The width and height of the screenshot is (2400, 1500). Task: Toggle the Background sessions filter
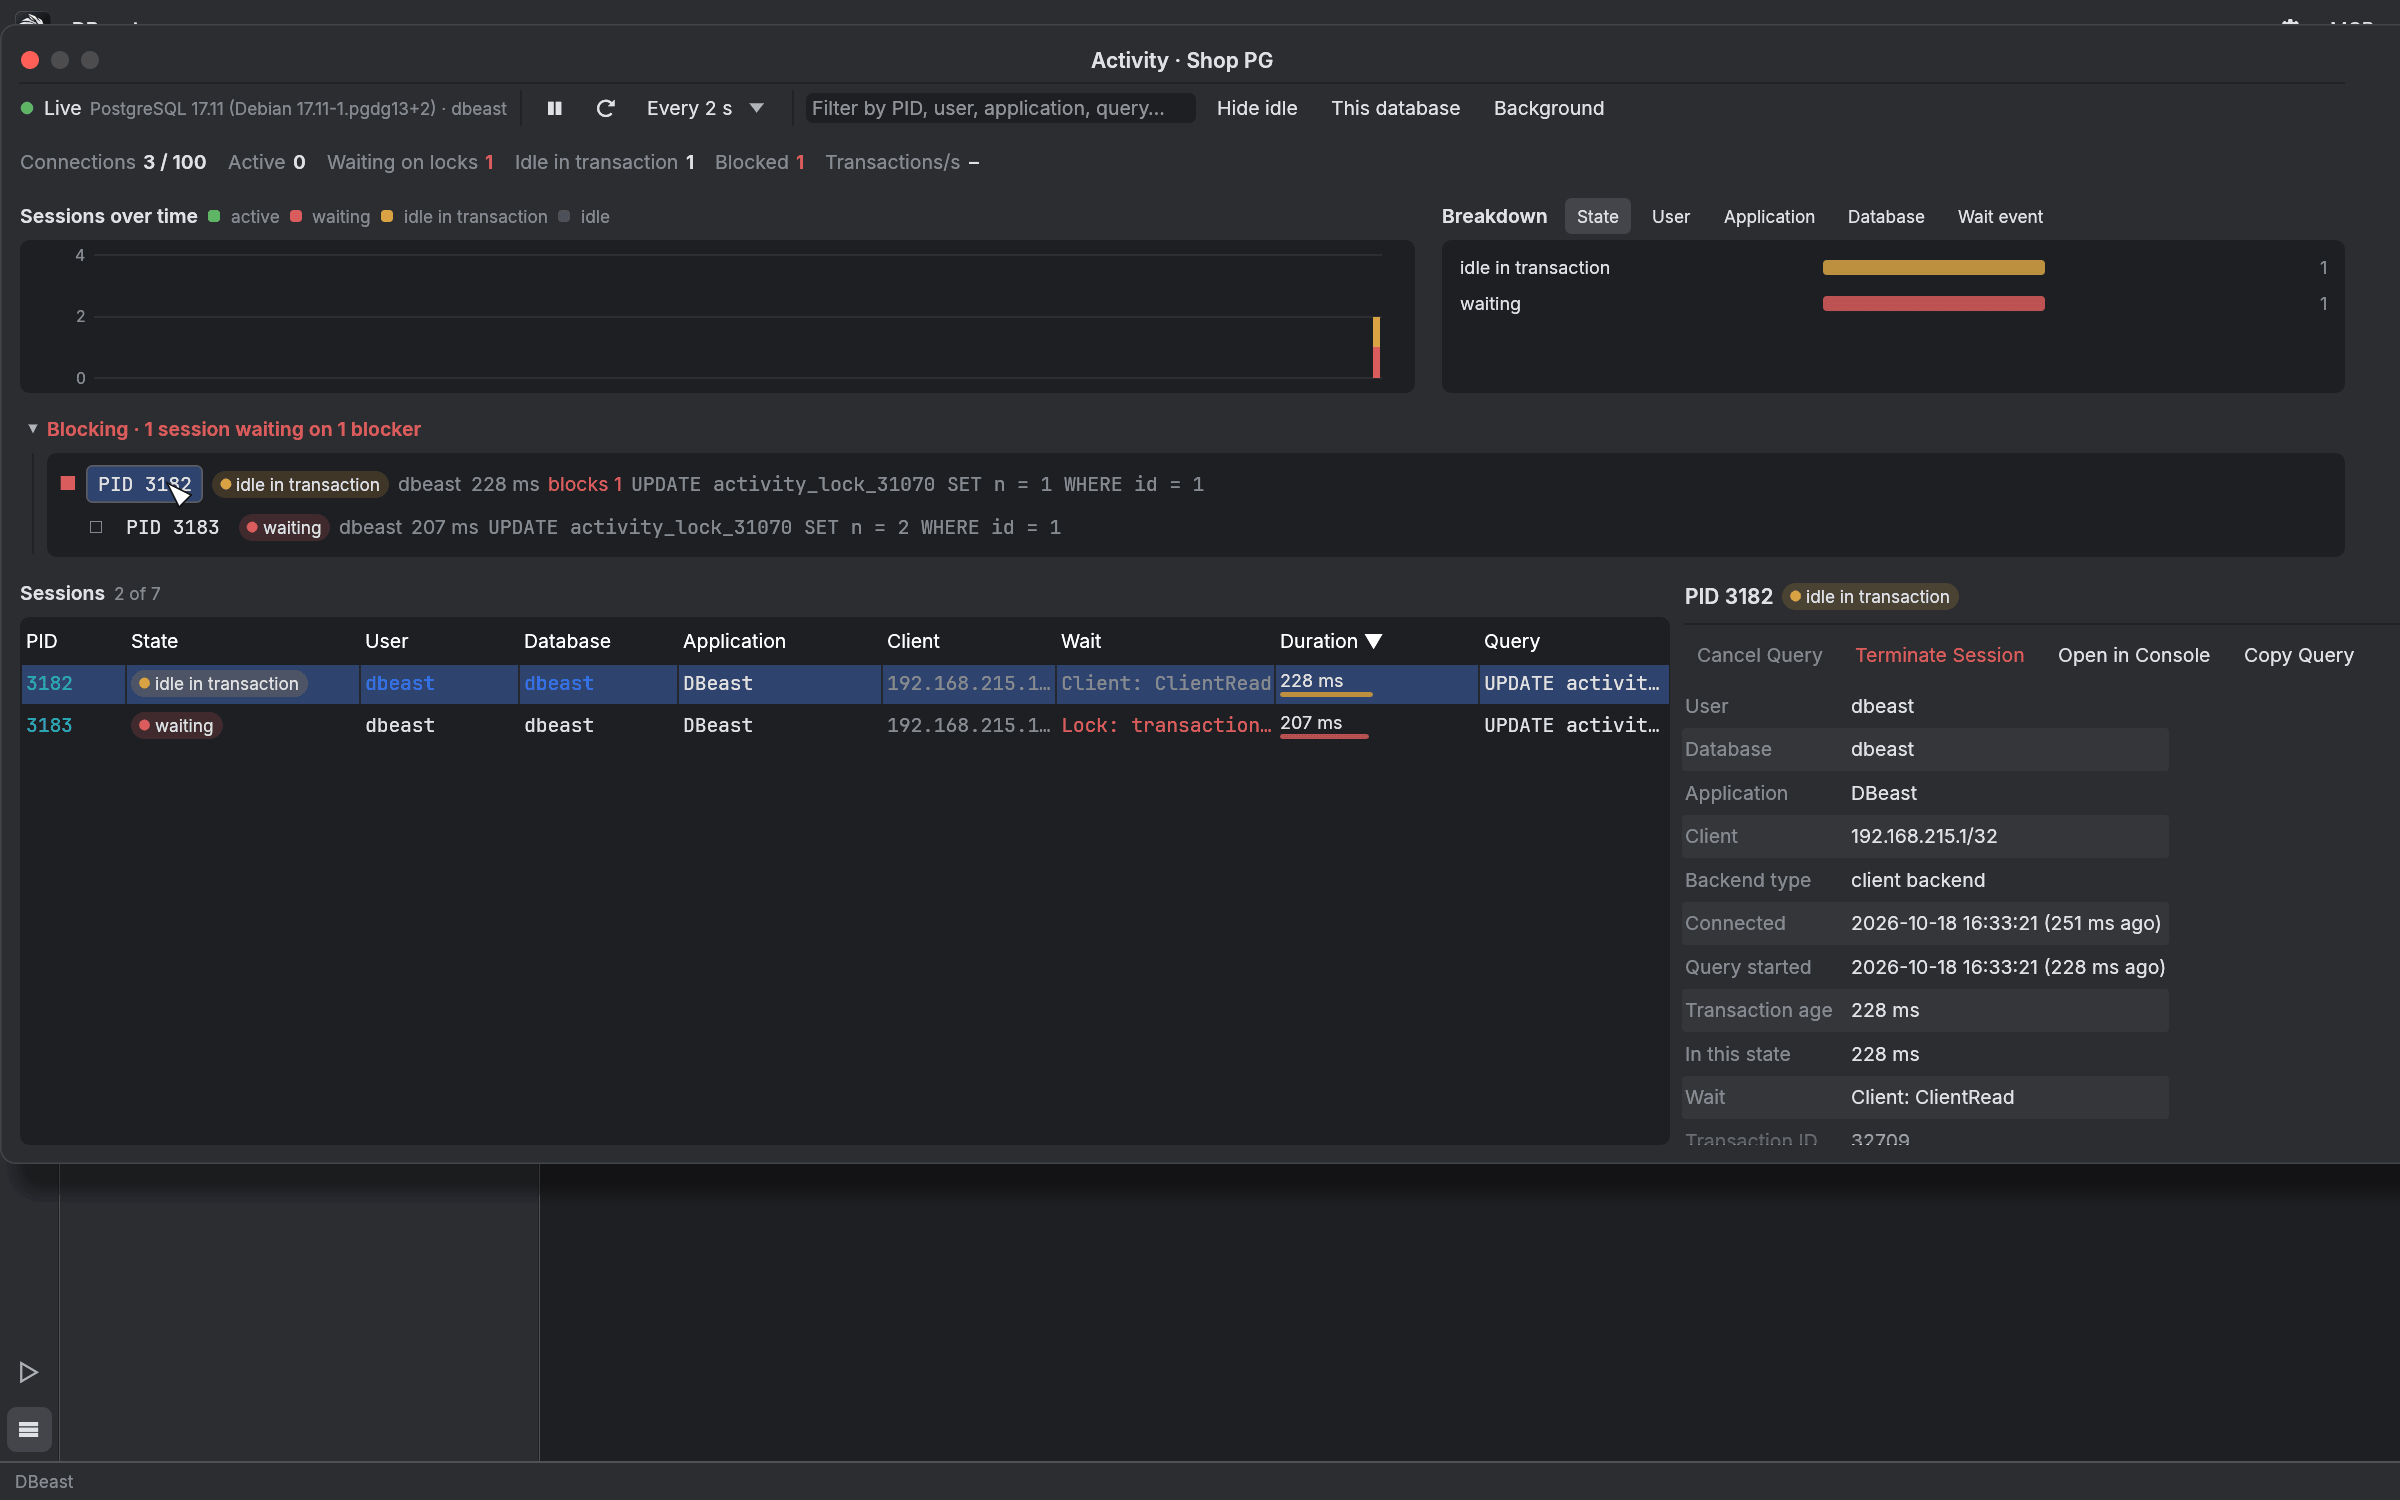(x=1549, y=108)
